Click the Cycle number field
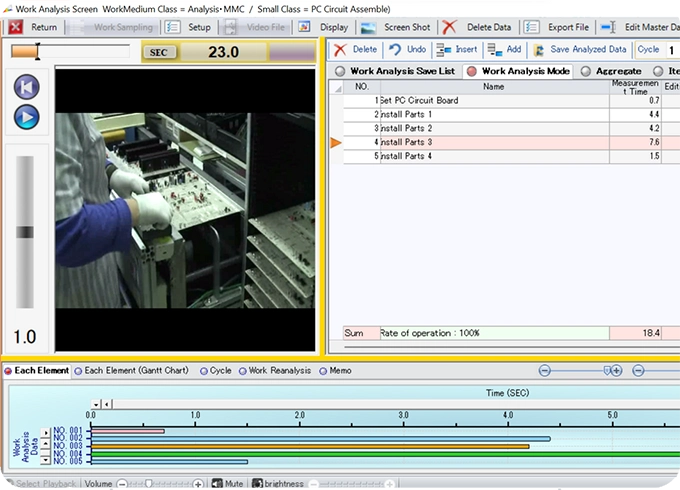Screen dimensions: 680x490 672,50
